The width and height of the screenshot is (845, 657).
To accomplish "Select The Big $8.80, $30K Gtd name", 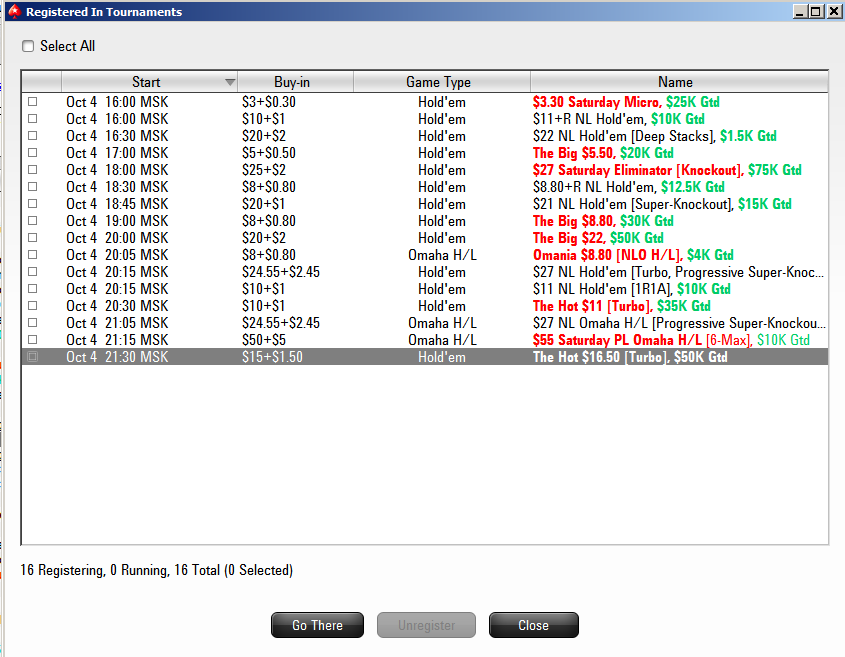I will (x=602, y=221).
